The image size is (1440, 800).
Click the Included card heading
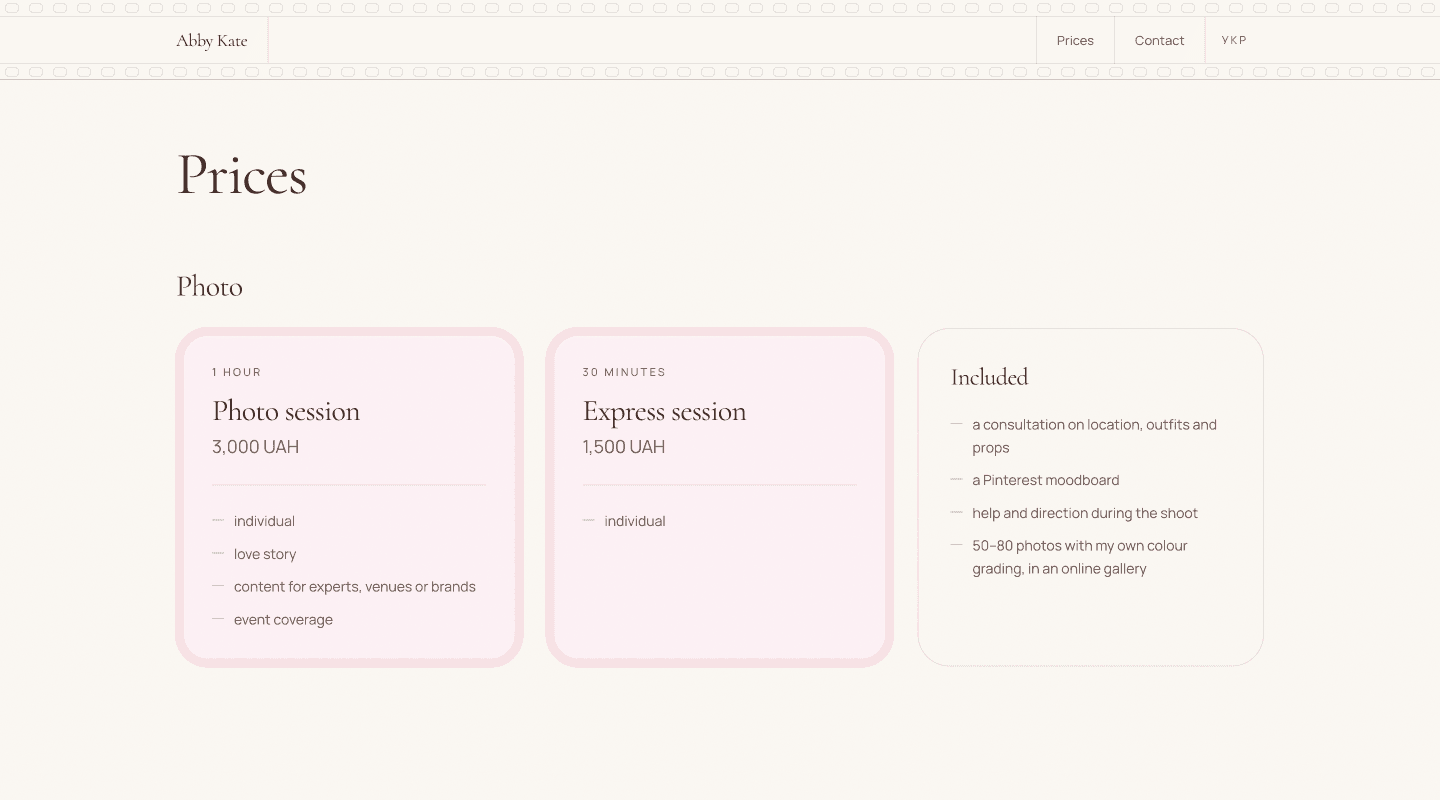[x=989, y=377]
